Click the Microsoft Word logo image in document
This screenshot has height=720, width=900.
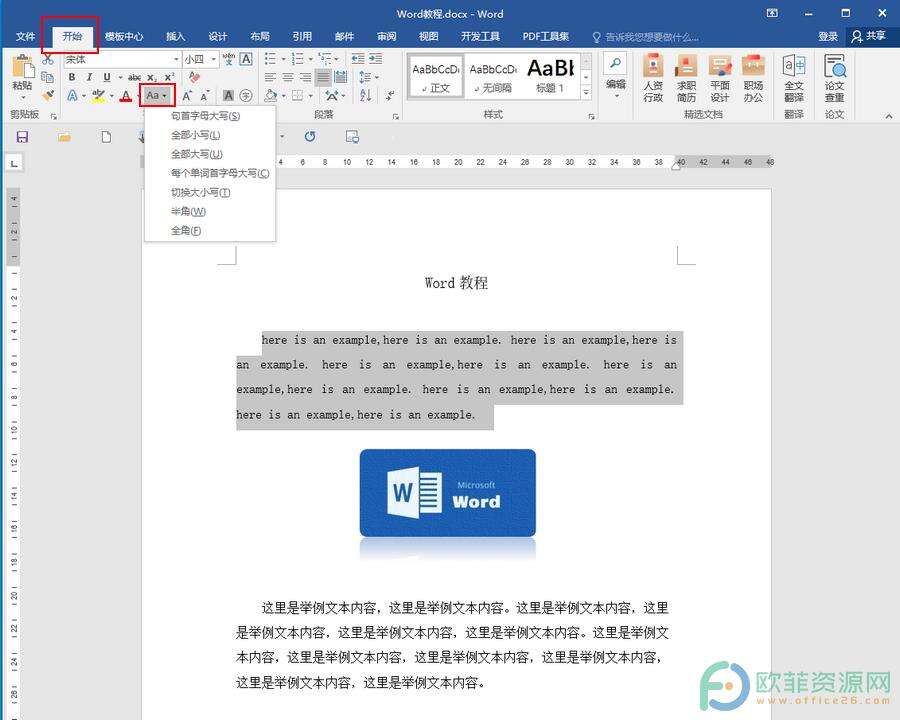coord(448,493)
